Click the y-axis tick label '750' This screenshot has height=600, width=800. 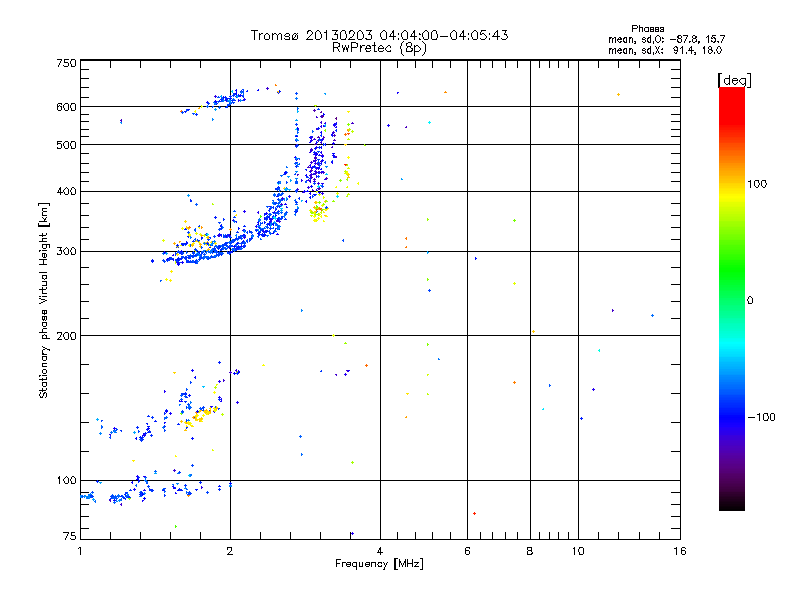pos(66,63)
